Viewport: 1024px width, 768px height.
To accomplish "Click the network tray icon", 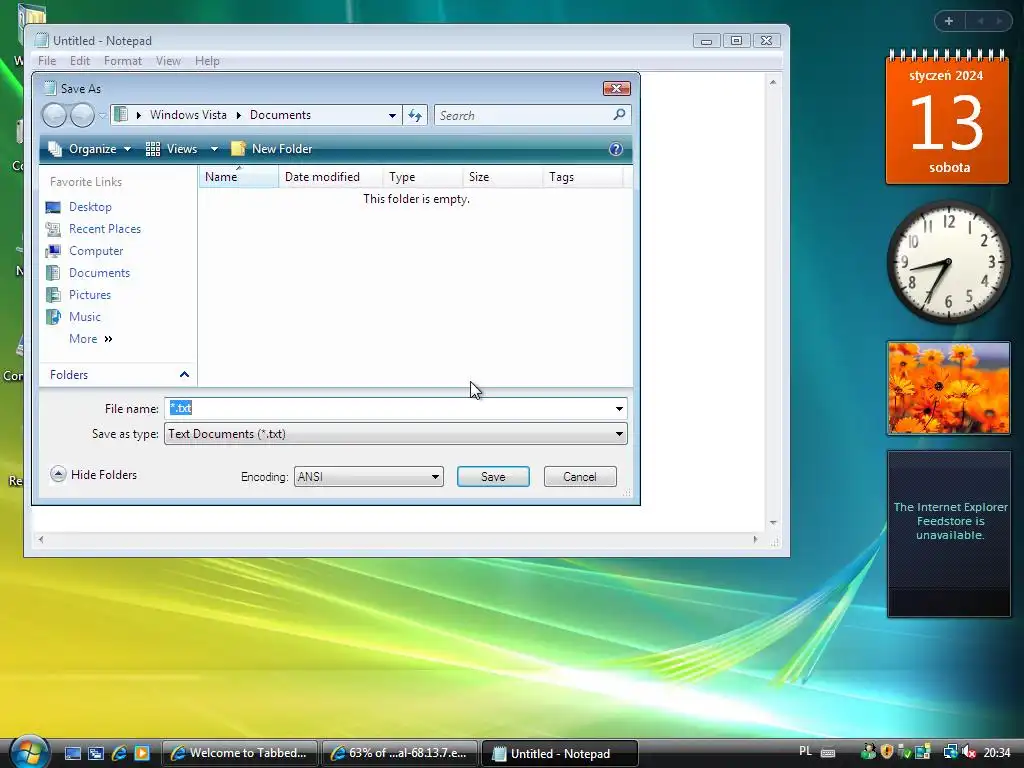I will click(950, 753).
